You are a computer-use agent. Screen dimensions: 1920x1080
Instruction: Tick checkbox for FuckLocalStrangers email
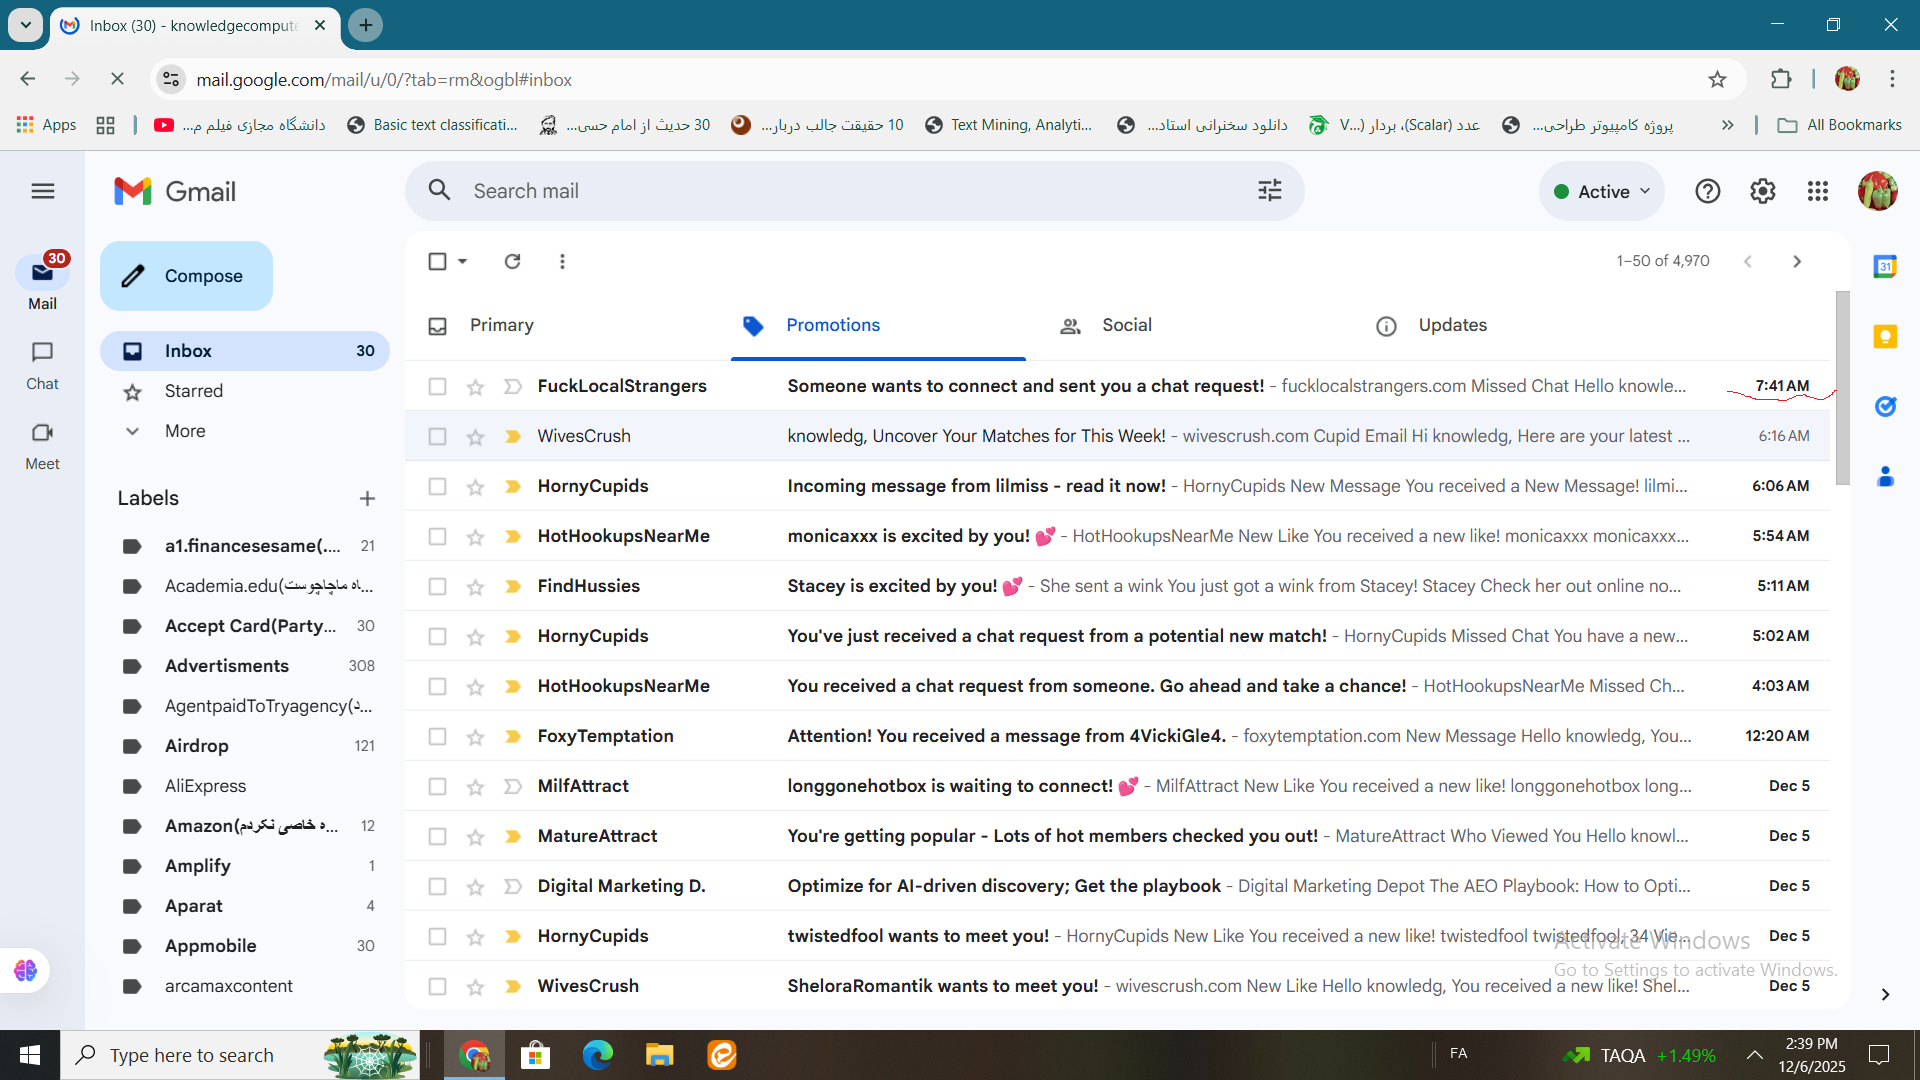[x=437, y=386]
